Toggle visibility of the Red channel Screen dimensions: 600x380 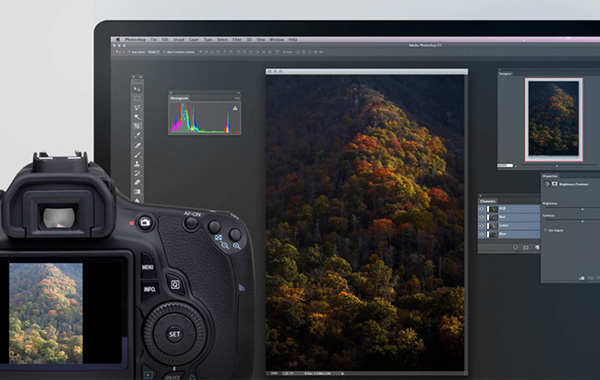coord(482,217)
